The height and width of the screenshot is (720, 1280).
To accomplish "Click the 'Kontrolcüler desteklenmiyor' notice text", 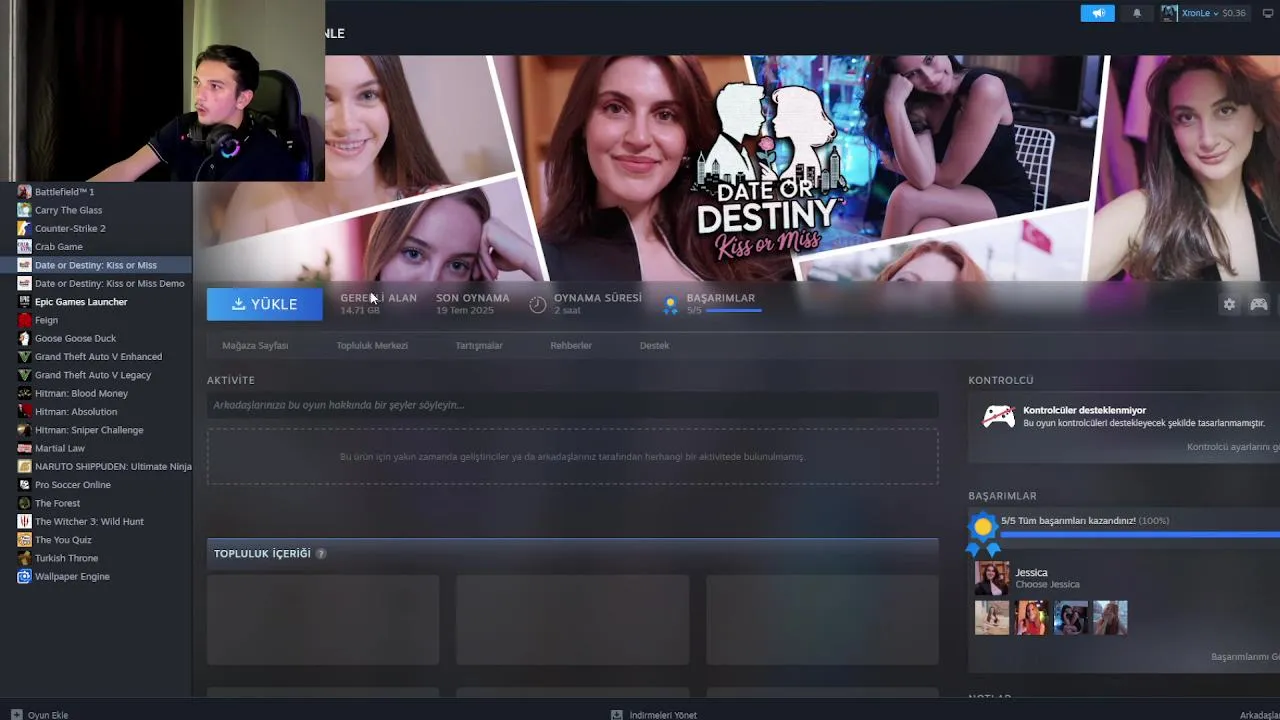I will click(1084, 410).
